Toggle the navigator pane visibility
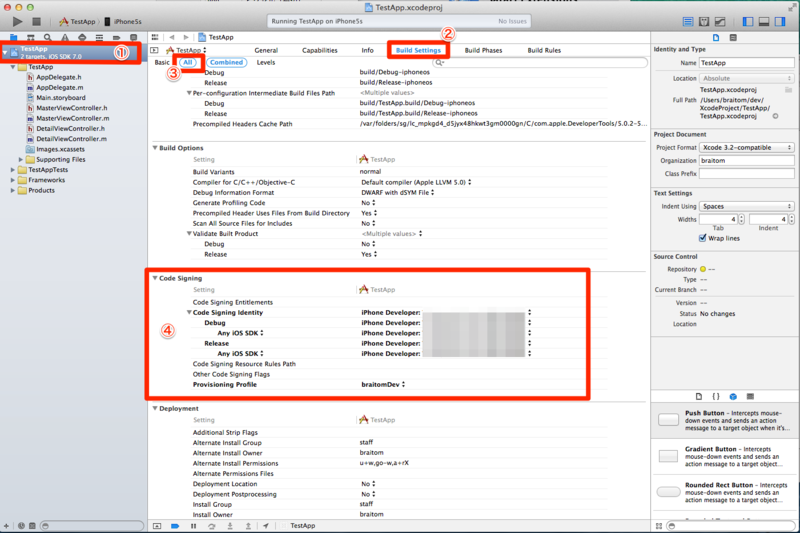800x533 pixels. tap(748, 21)
